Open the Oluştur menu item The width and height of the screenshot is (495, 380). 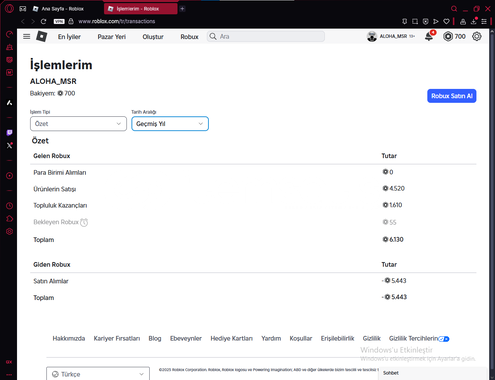(153, 37)
